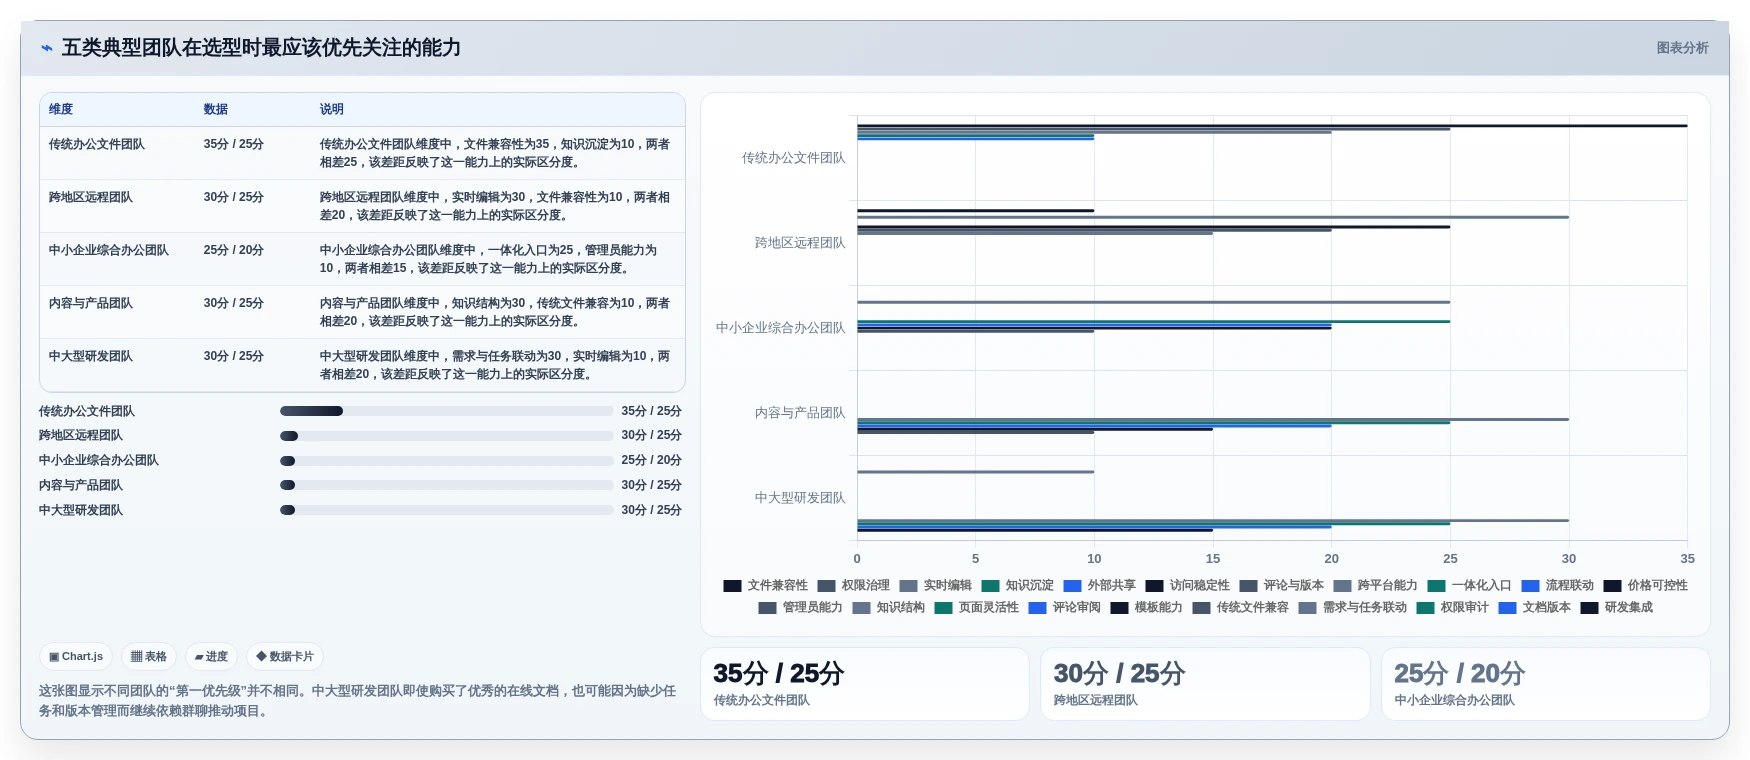Click the 中大型研发团队 progress bar
This screenshot has height=760, width=1750.
446,510
